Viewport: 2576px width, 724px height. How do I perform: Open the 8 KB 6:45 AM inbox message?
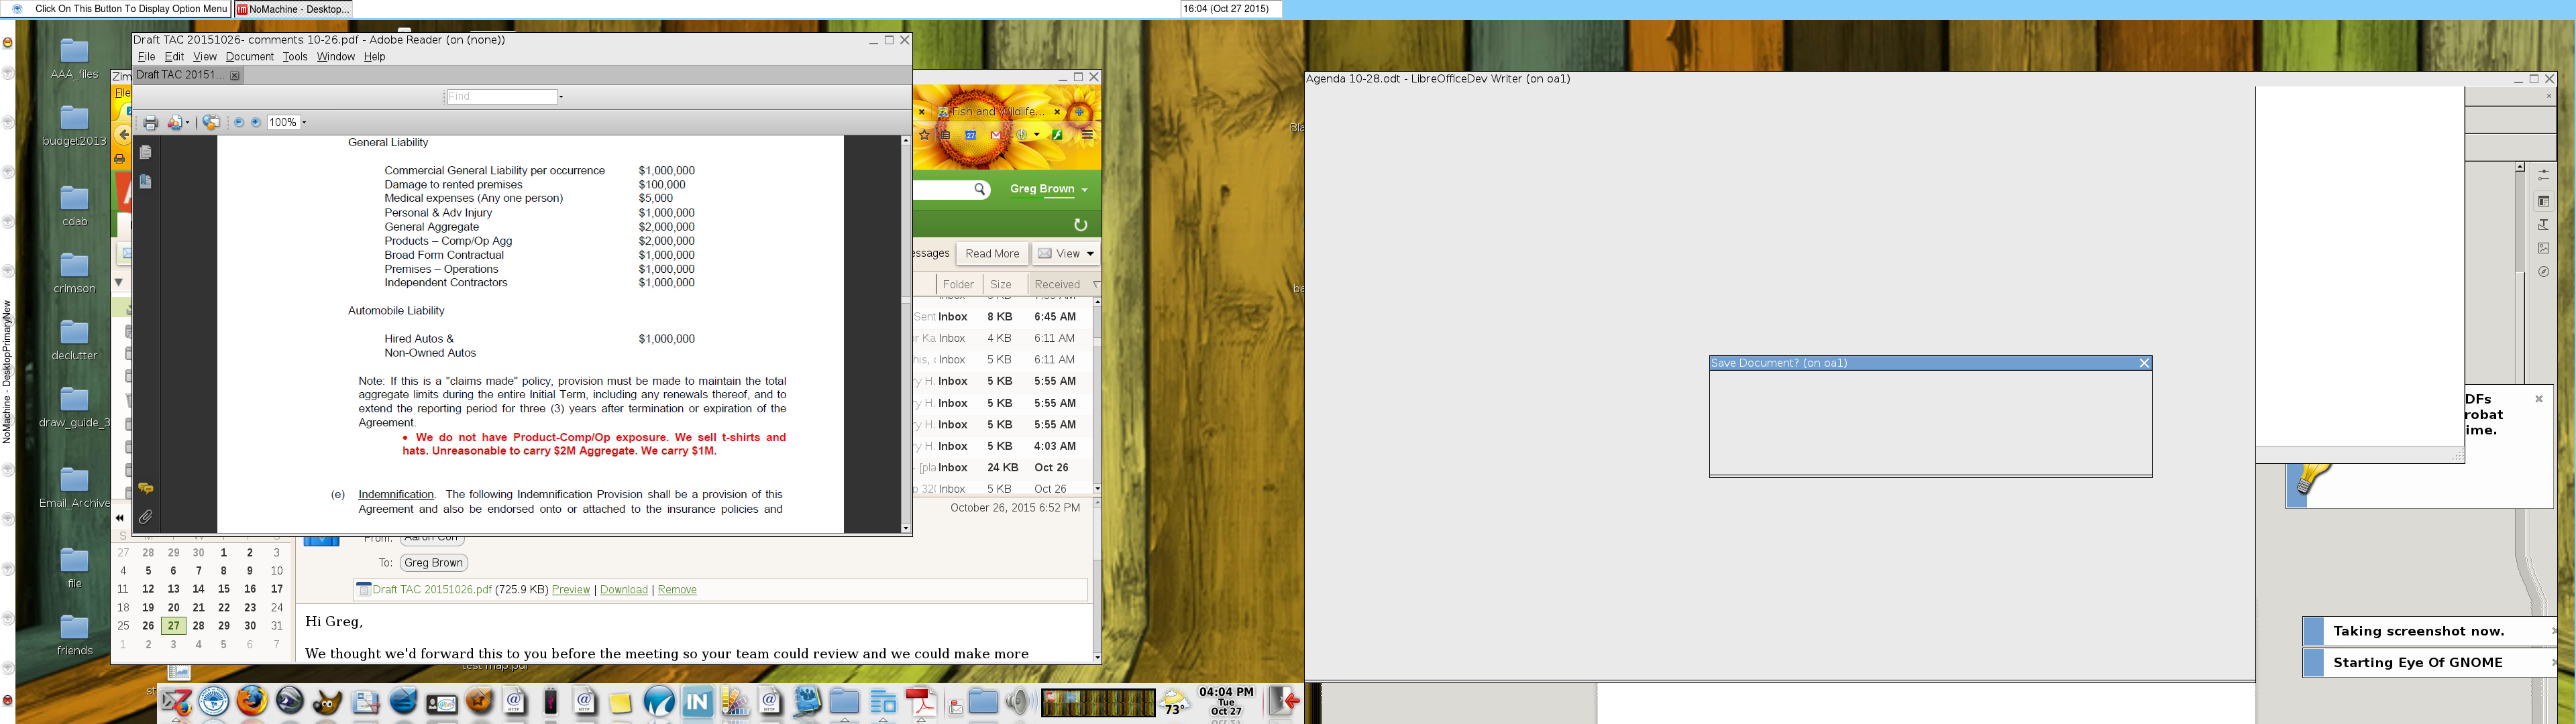pos(1003,317)
